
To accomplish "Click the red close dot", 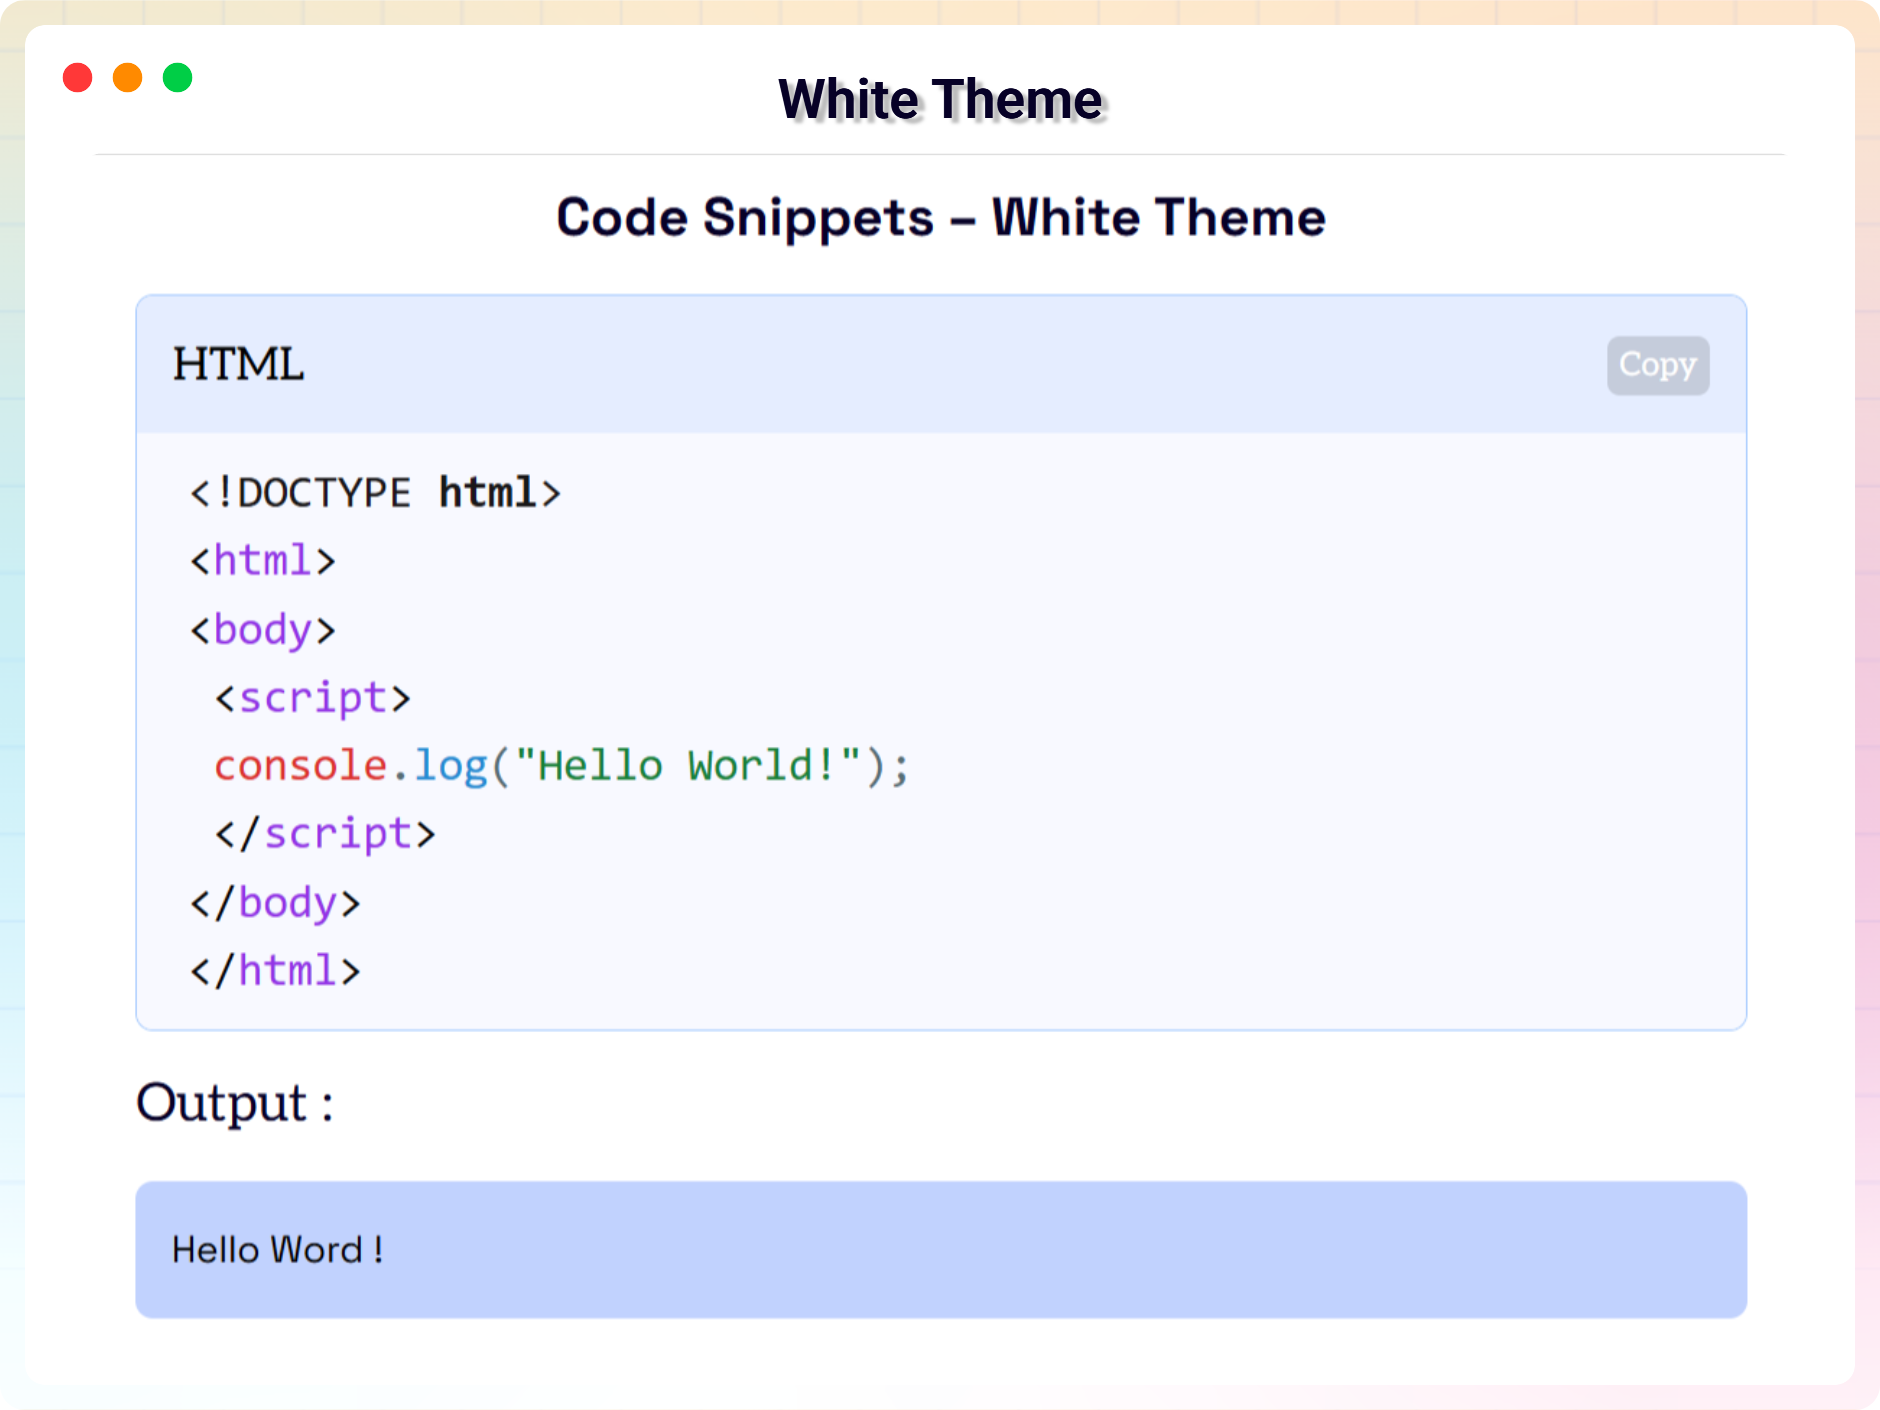I will [77, 77].
